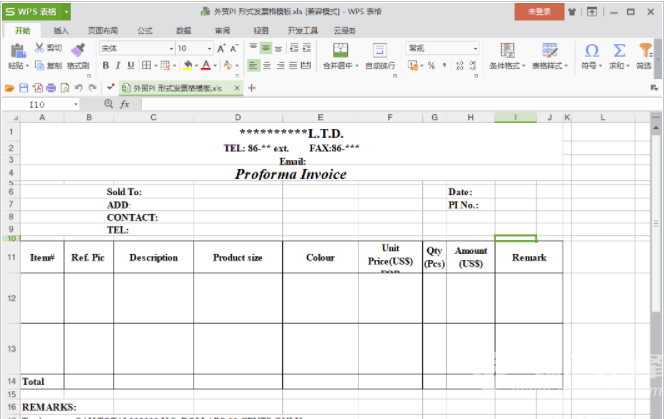Click the Sum (求和) sigma icon

click(619, 51)
